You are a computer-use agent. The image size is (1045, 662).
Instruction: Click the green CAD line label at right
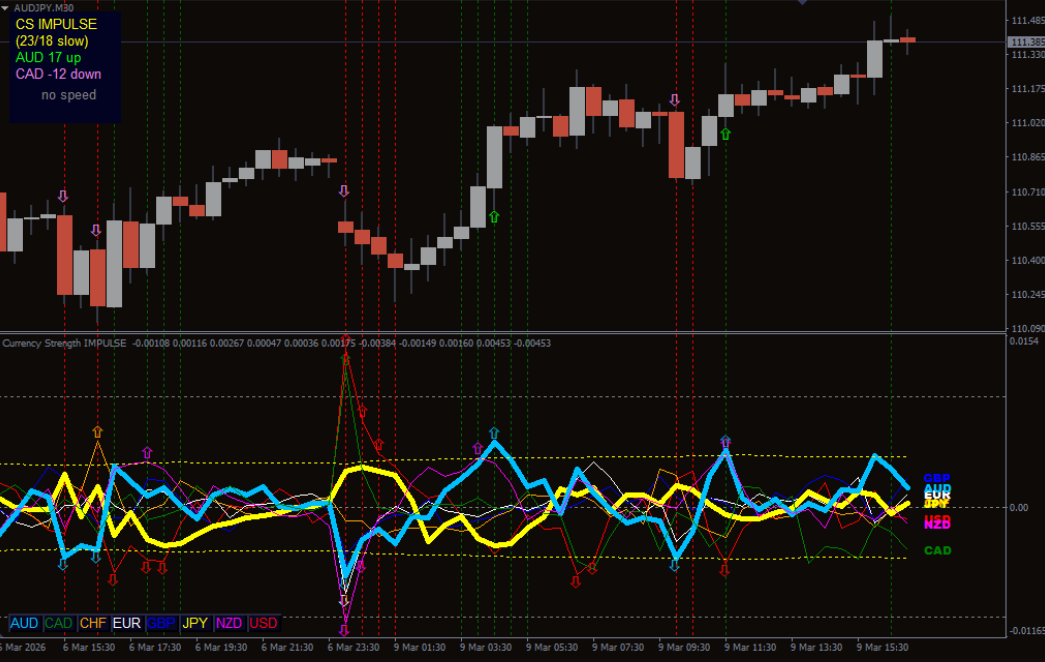pyautogui.click(x=937, y=550)
